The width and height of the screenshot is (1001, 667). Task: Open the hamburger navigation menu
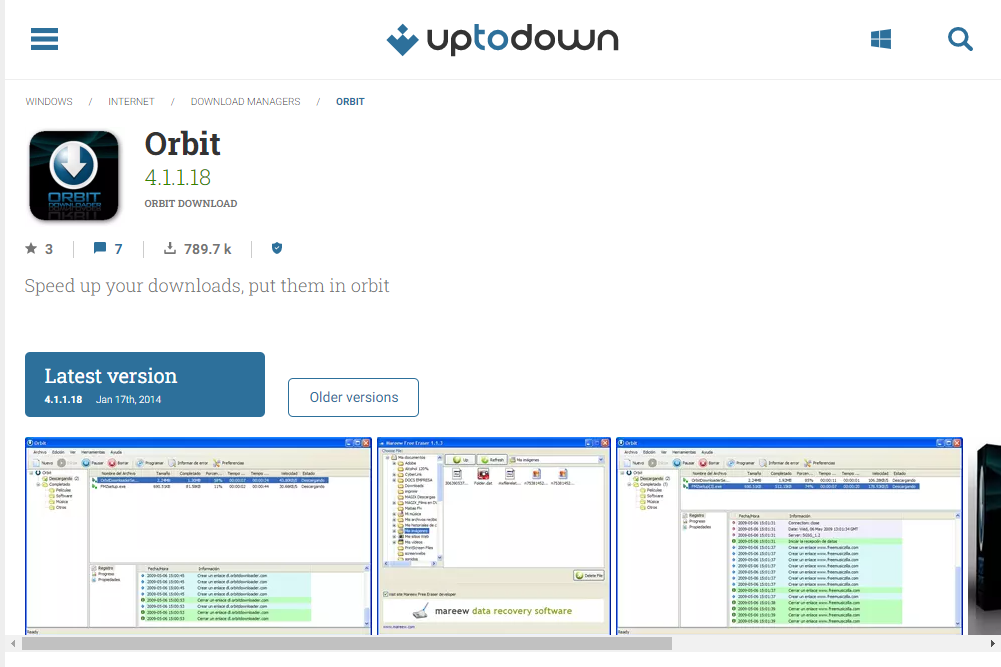click(x=44, y=39)
